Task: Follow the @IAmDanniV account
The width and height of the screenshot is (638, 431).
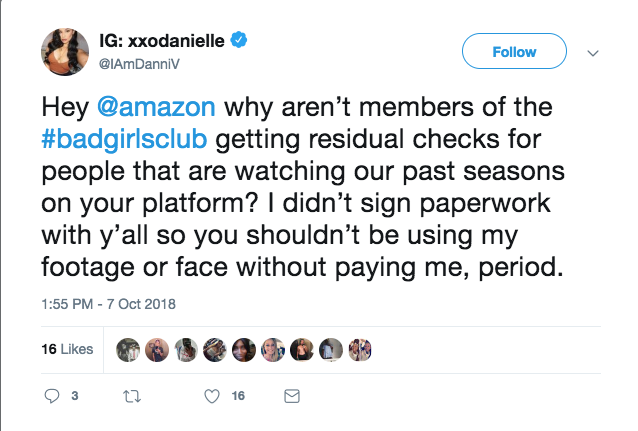Action: point(514,51)
